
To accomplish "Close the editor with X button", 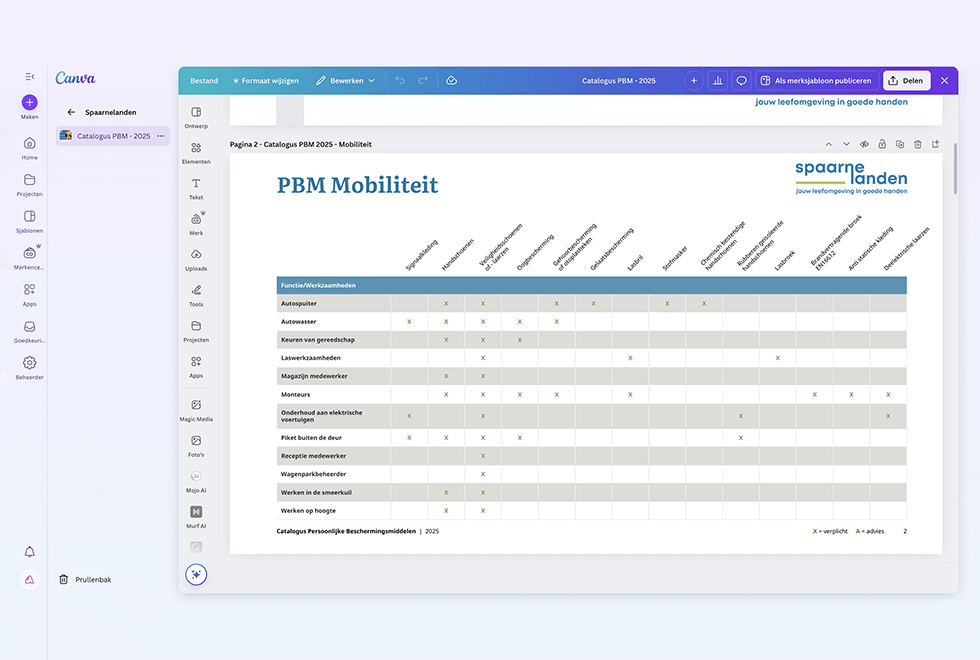I will 944,81.
